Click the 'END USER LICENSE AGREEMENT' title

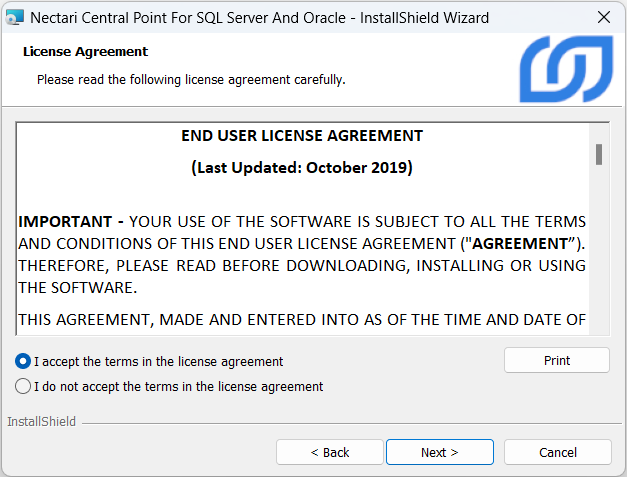click(x=302, y=136)
